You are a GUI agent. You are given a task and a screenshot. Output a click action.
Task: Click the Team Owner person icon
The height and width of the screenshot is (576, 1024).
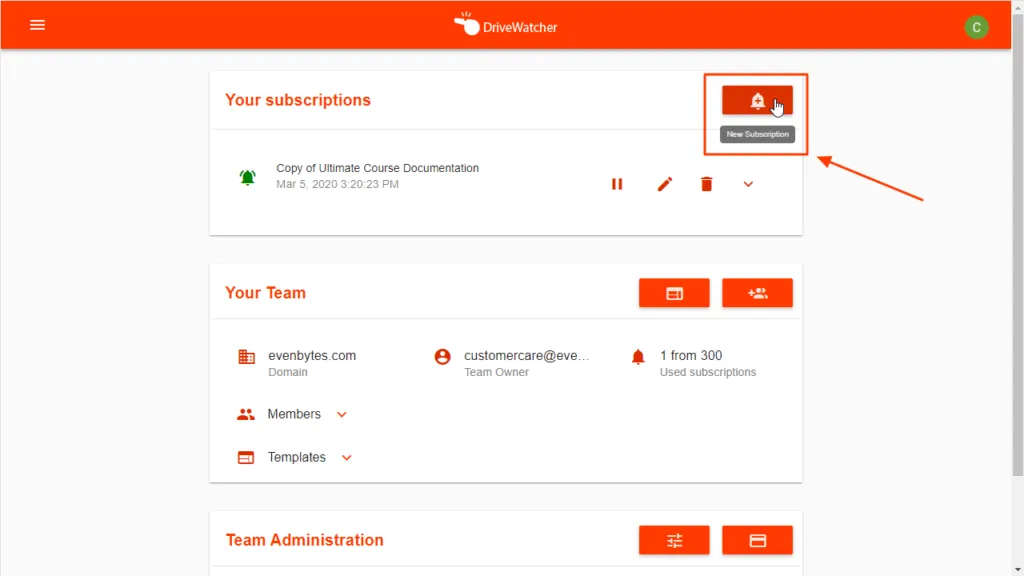[x=442, y=357]
